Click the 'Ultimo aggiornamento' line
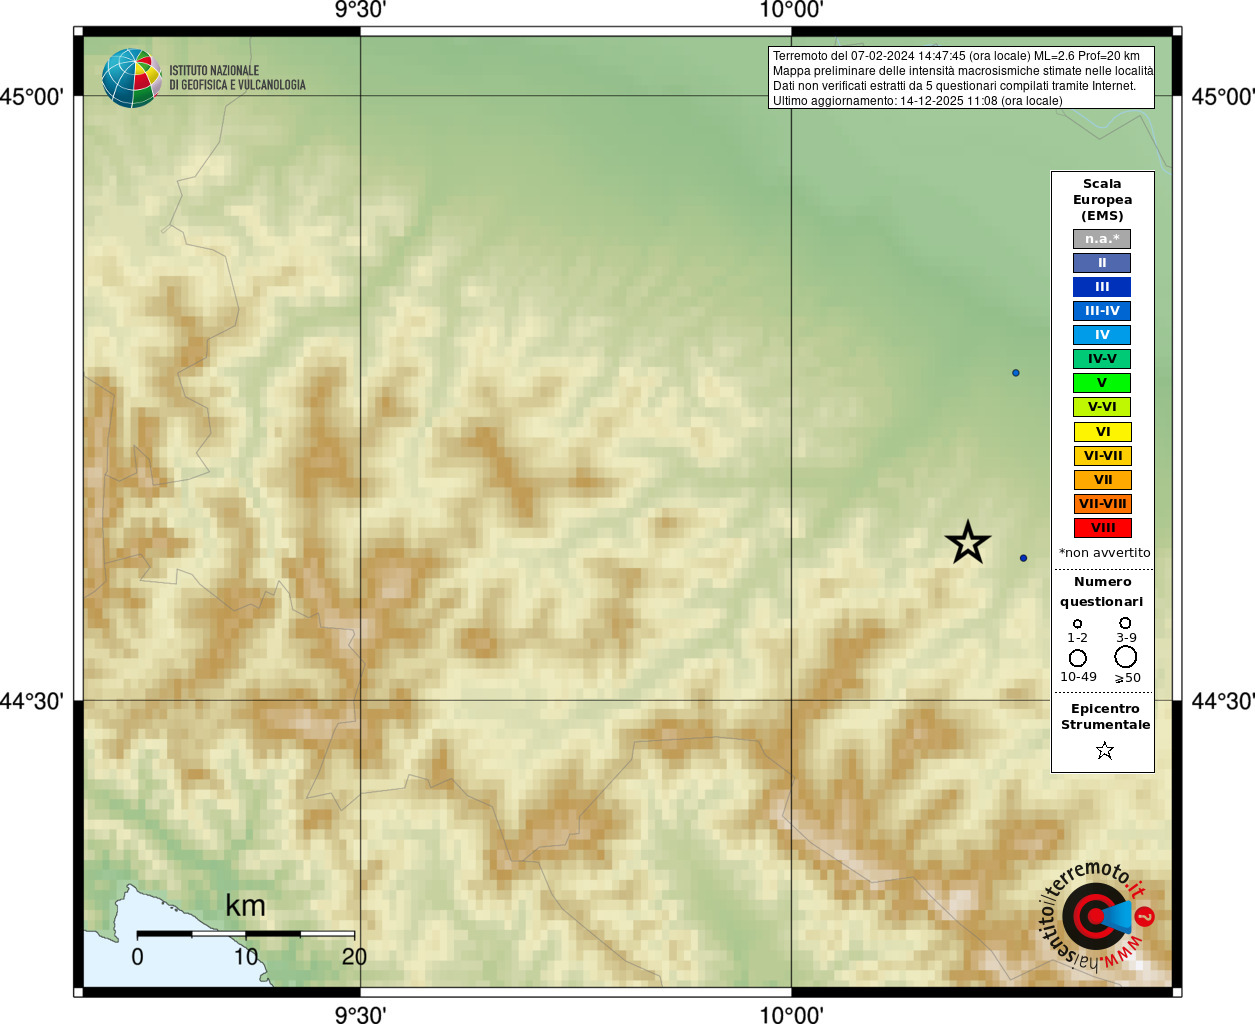 click(917, 101)
